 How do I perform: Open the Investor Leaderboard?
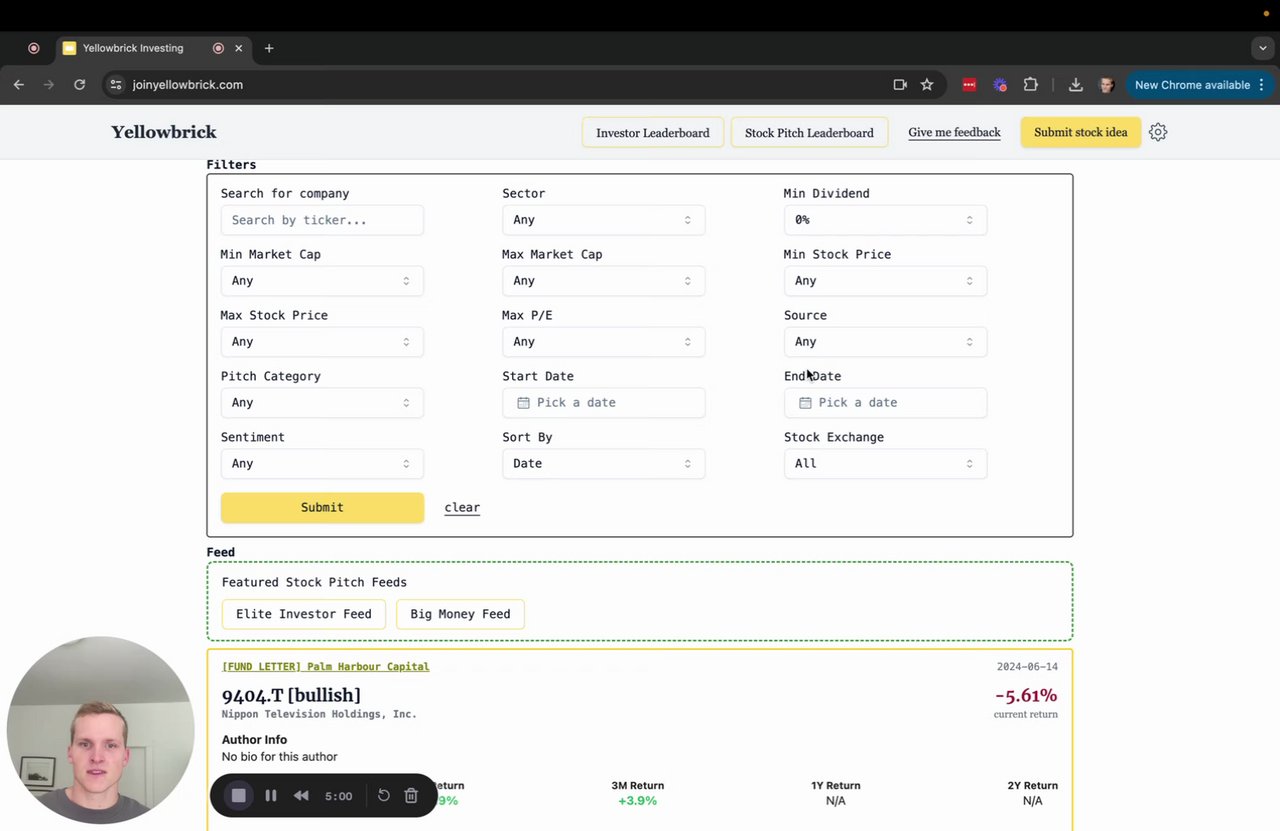pos(653,132)
